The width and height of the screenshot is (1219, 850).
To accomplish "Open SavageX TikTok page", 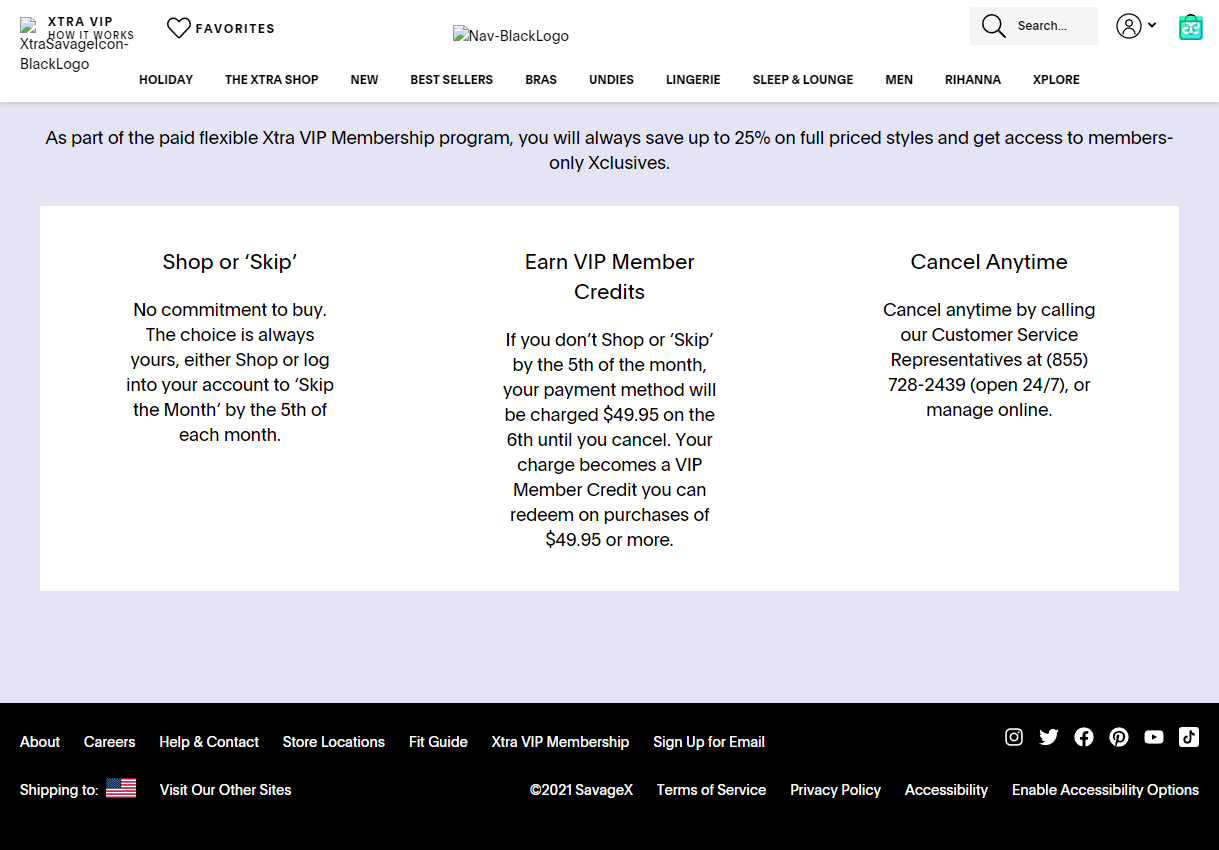I will pos(1189,737).
